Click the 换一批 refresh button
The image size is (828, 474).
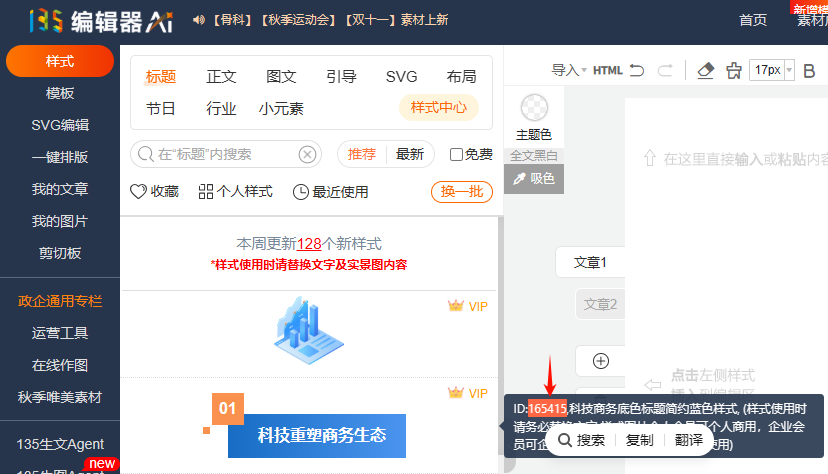coord(462,191)
